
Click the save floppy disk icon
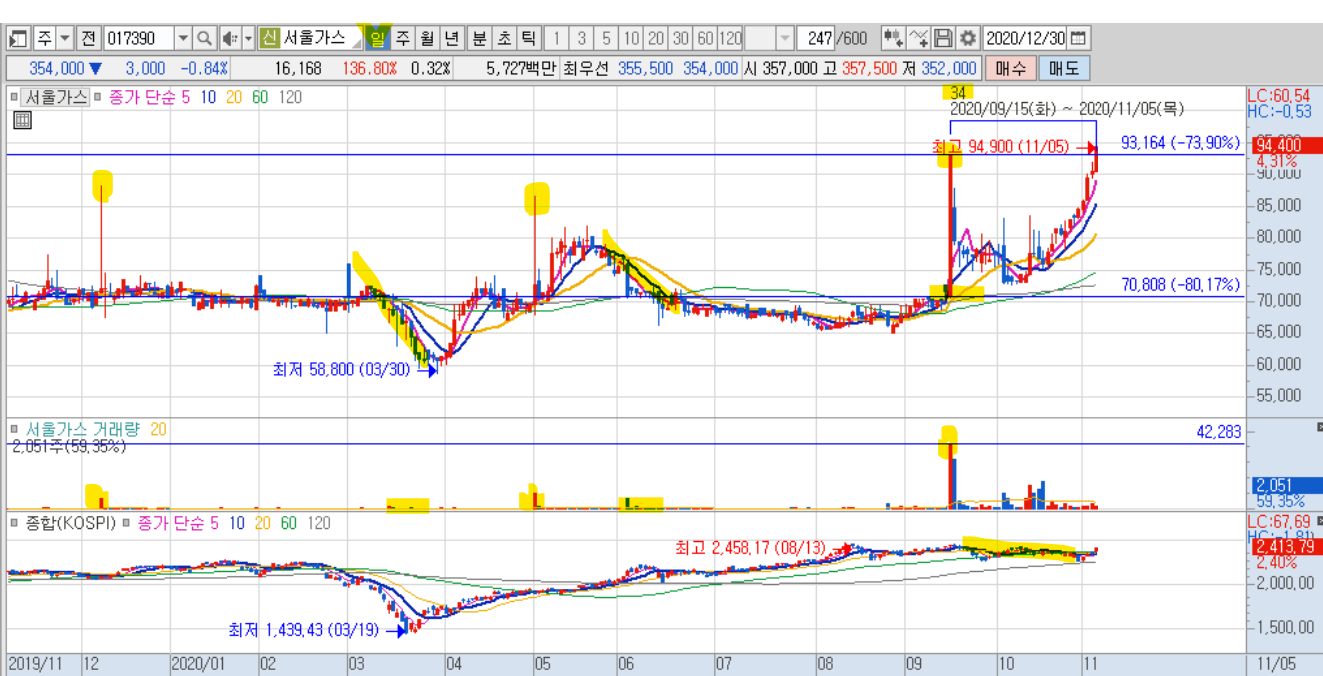(x=943, y=38)
